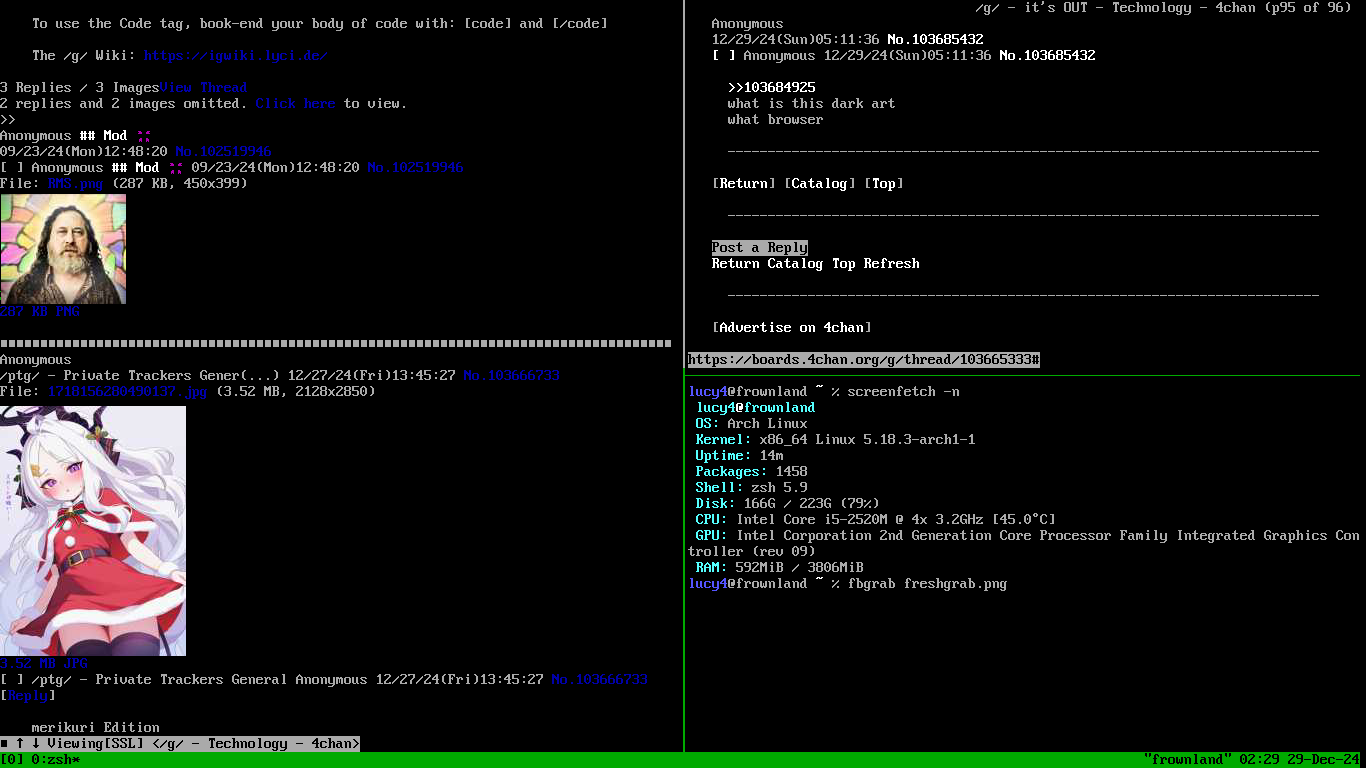Tick the checkbox before 'Anonymous 12/29/24(Sun)05:11:36'
The image size is (1366, 768).
pyautogui.click(x=724, y=55)
